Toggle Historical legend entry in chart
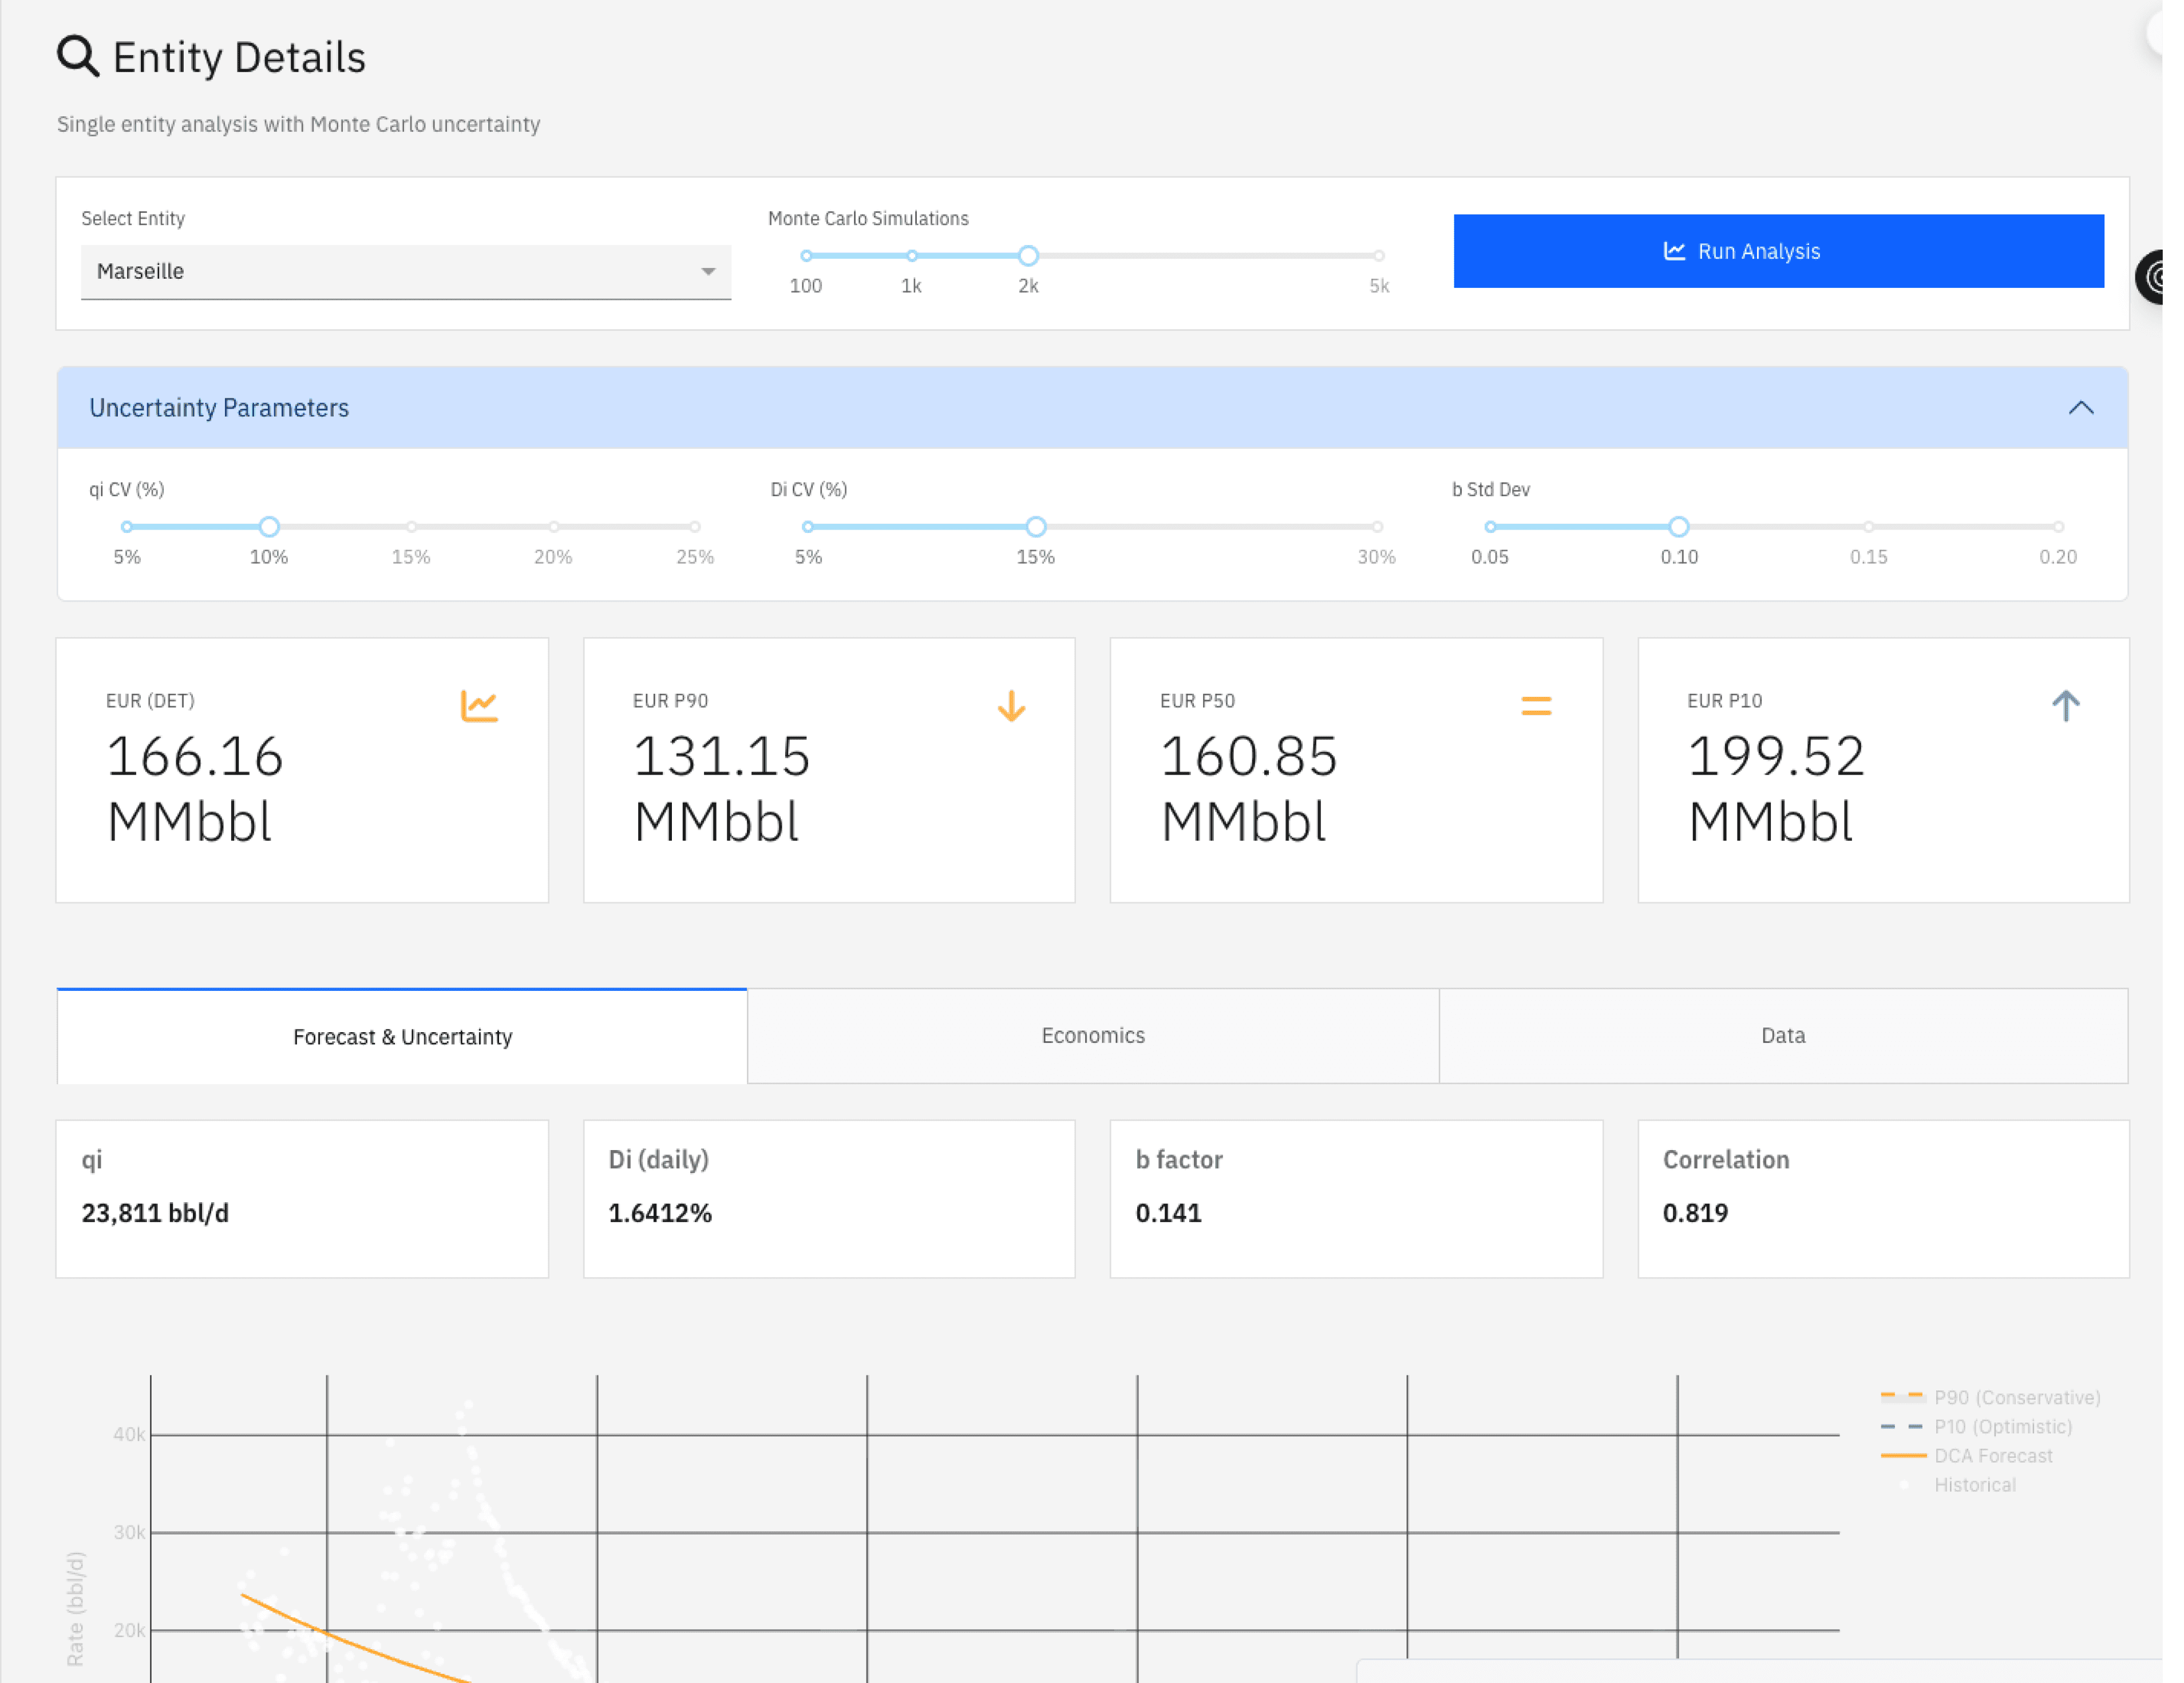 pyautogui.click(x=1974, y=1484)
